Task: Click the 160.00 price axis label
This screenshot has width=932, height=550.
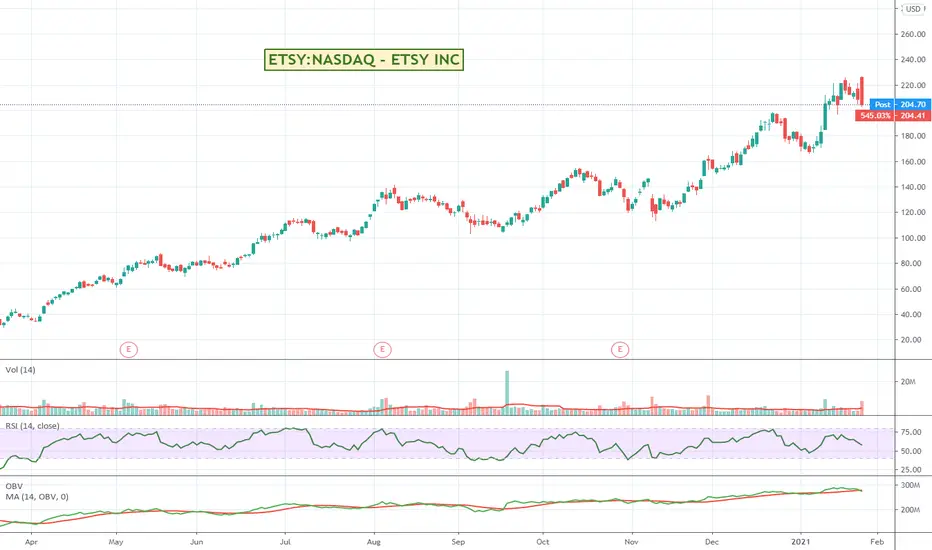Action: coord(913,161)
